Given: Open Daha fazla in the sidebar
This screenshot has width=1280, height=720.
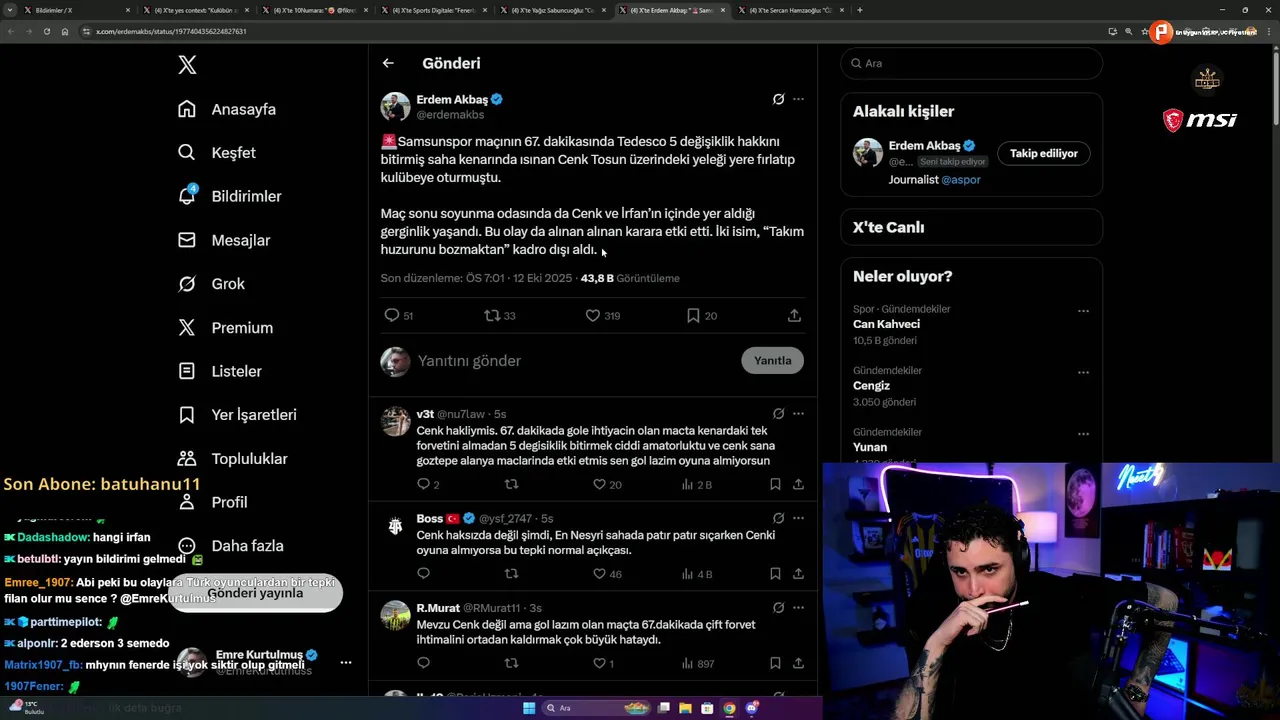Looking at the screenshot, I should tap(230, 546).
